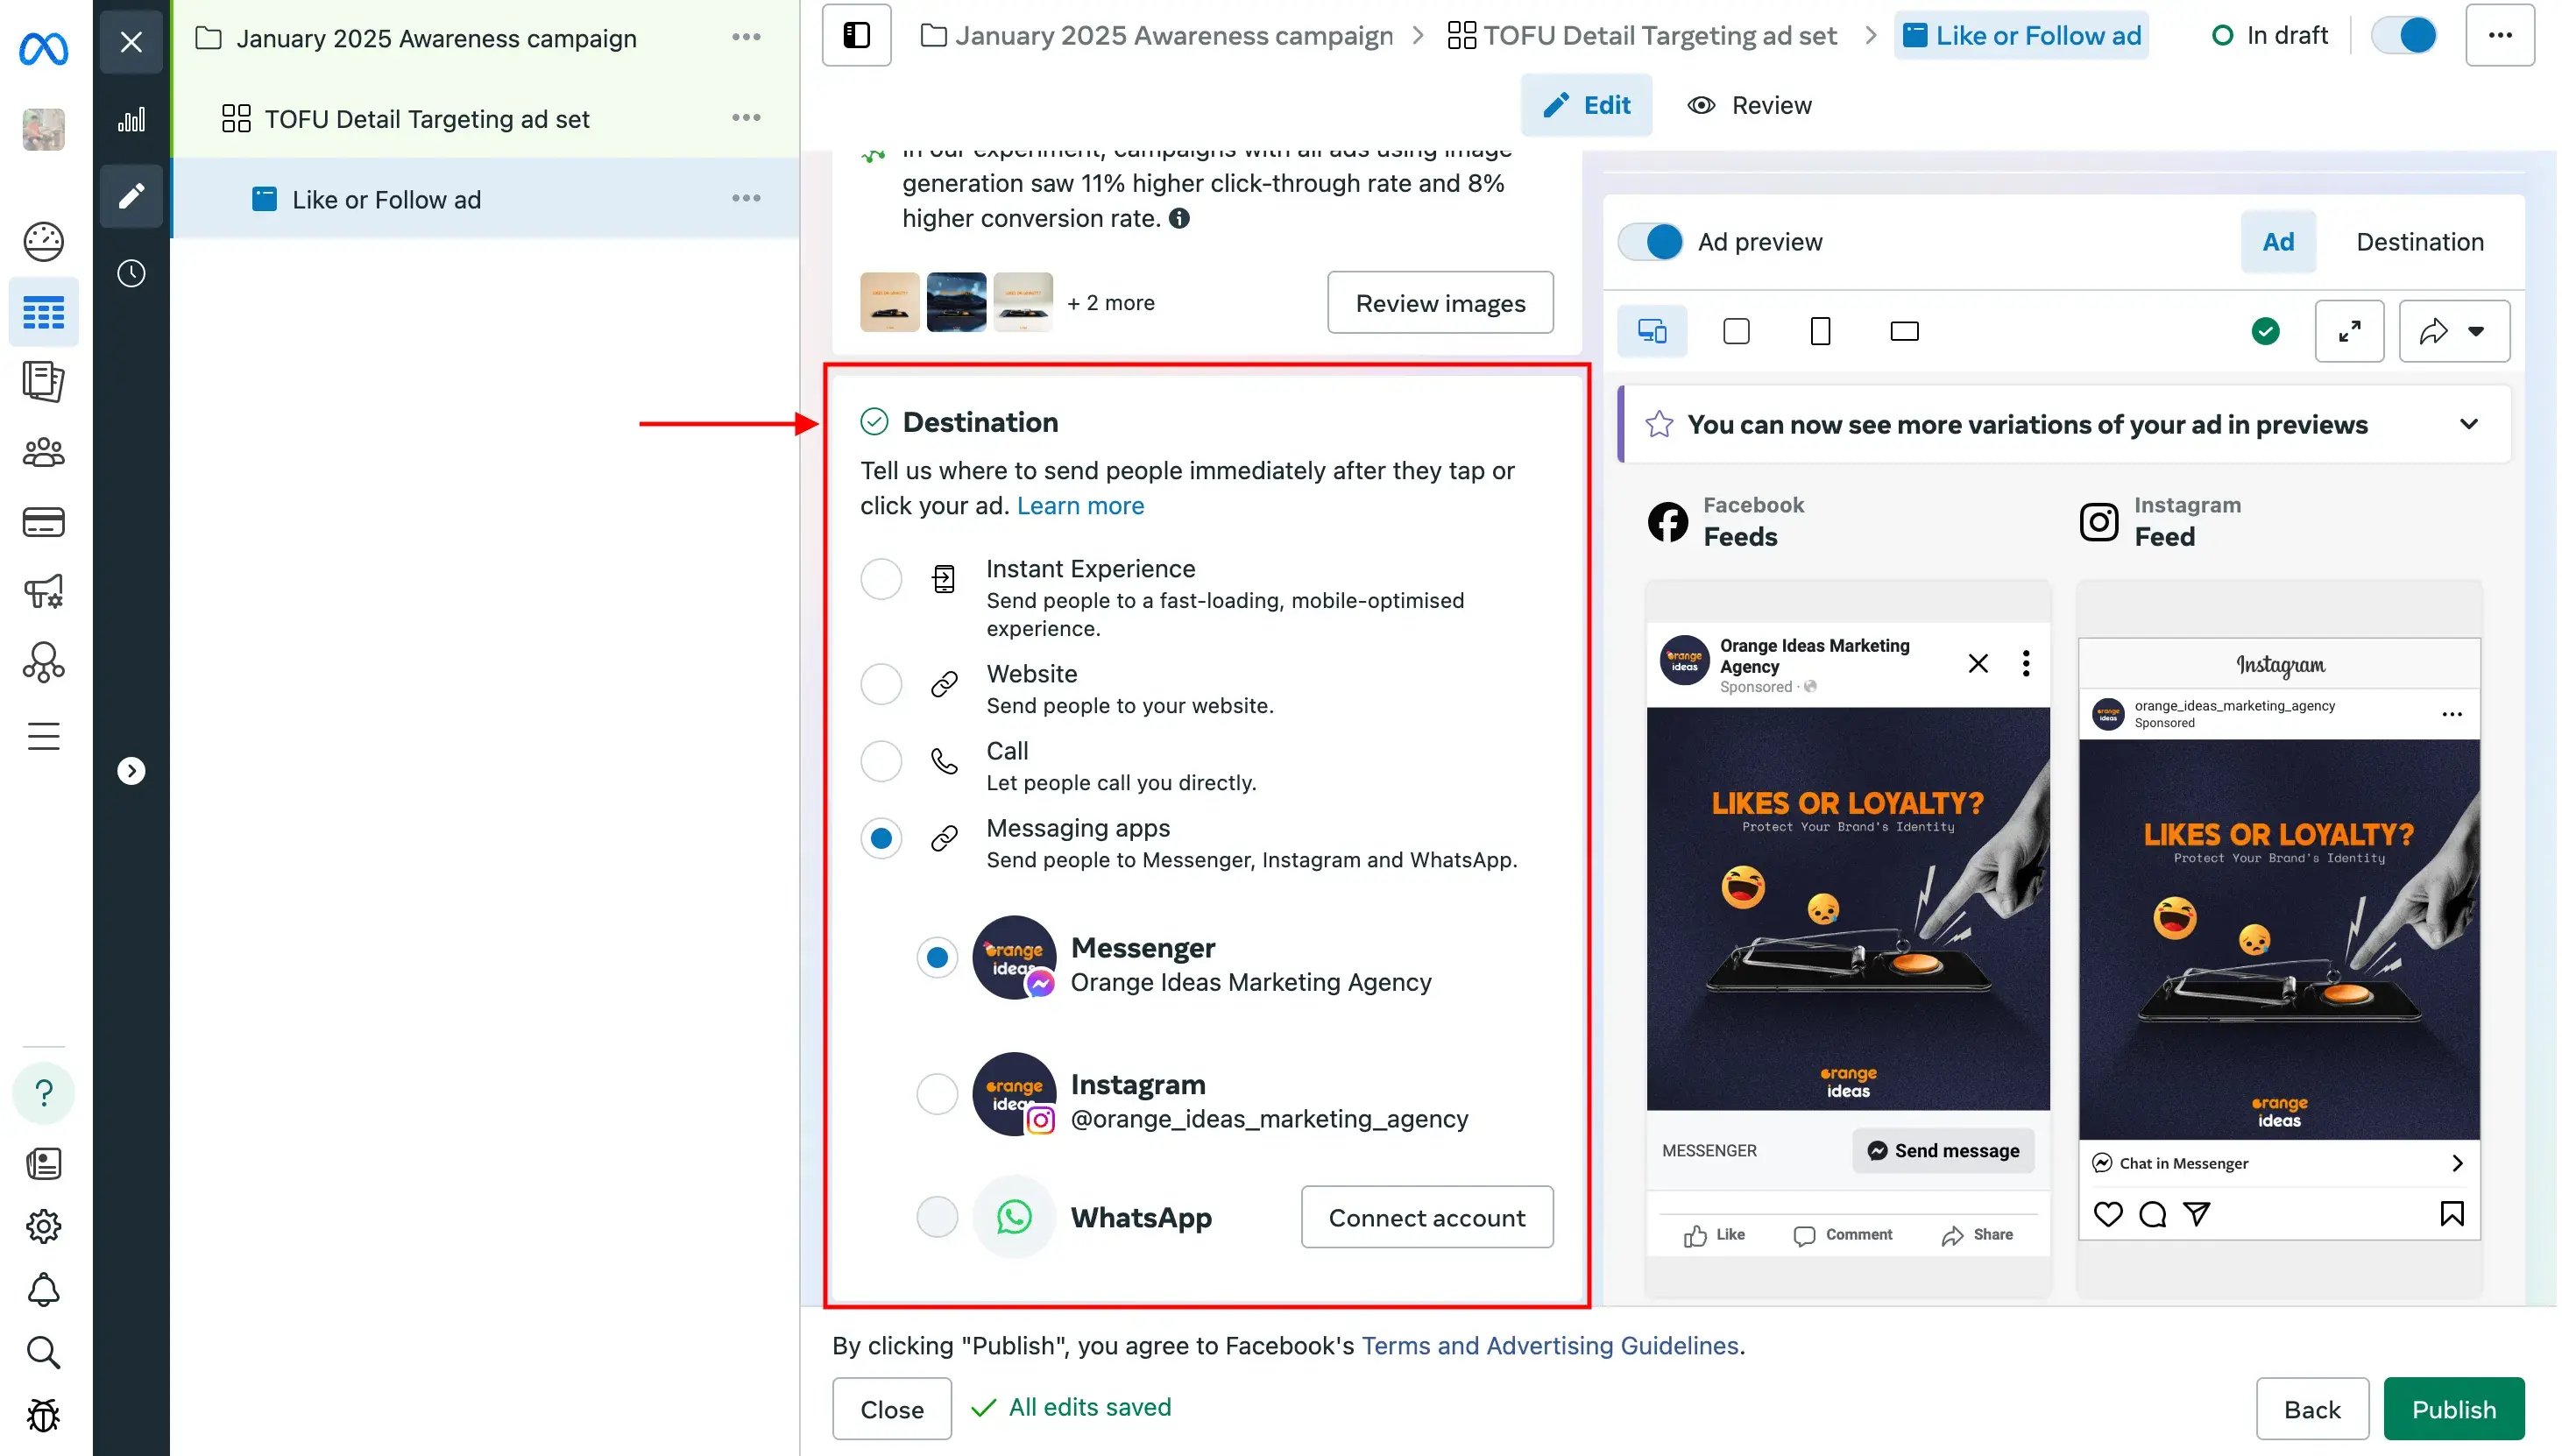
Task: Click the Publish button to launch ad
Action: (2452, 1409)
